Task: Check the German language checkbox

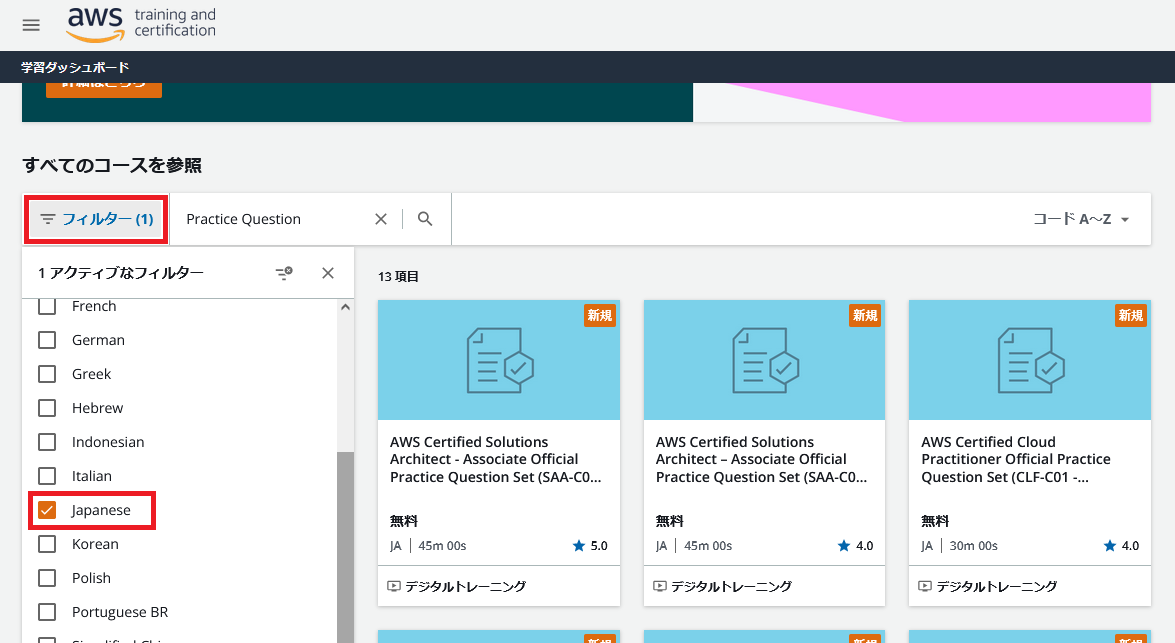Action: pos(47,340)
